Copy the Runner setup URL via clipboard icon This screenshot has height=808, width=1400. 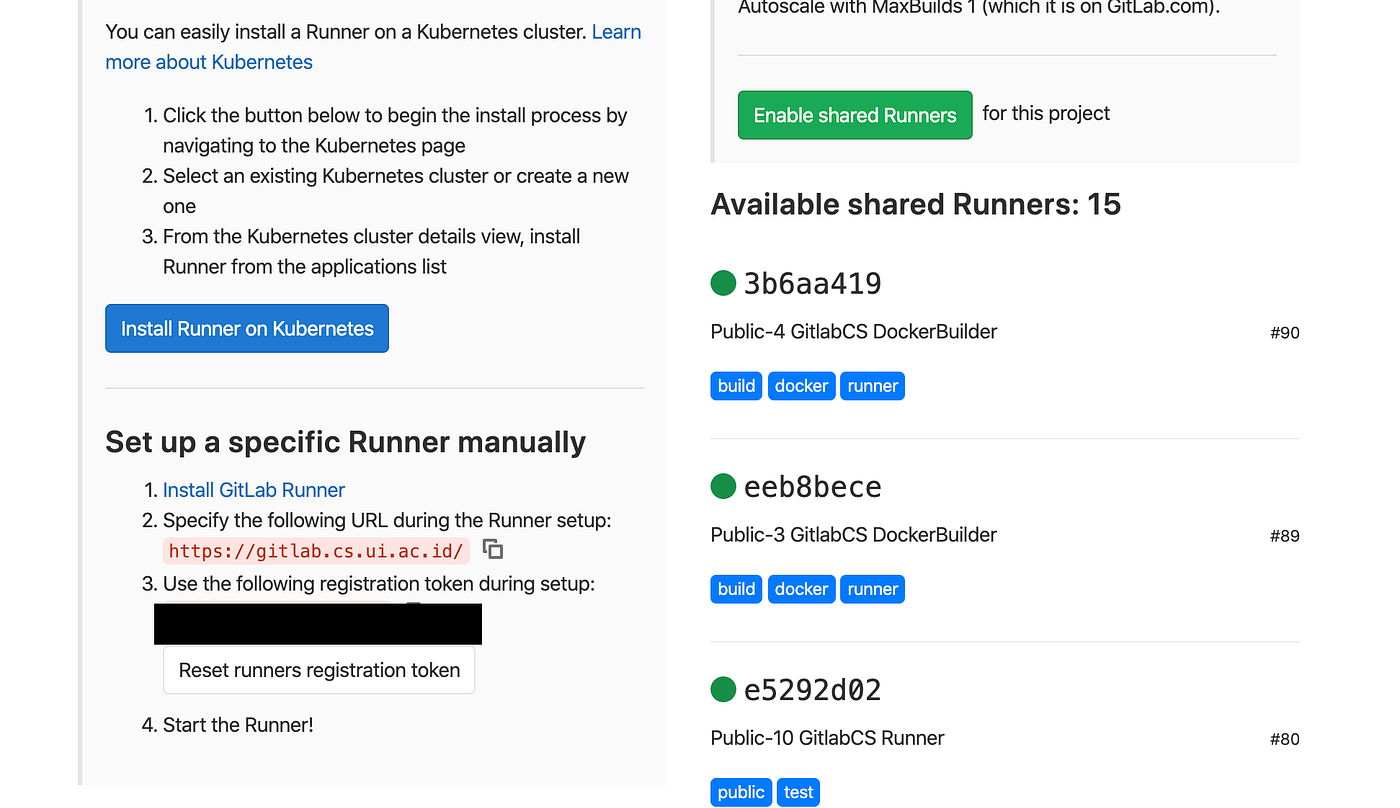pos(492,549)
